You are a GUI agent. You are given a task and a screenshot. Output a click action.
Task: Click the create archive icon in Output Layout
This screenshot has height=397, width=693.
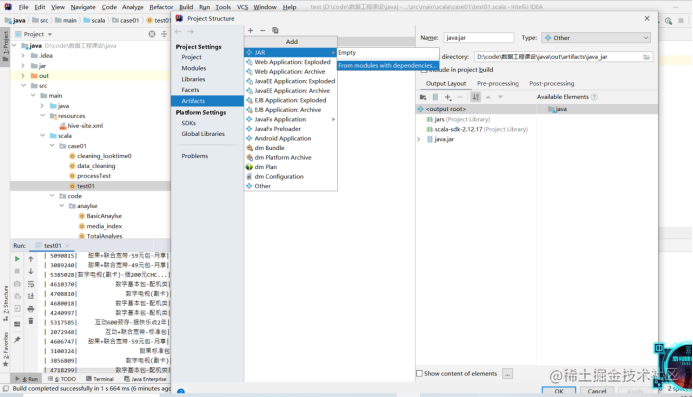(x=435, y=97)
